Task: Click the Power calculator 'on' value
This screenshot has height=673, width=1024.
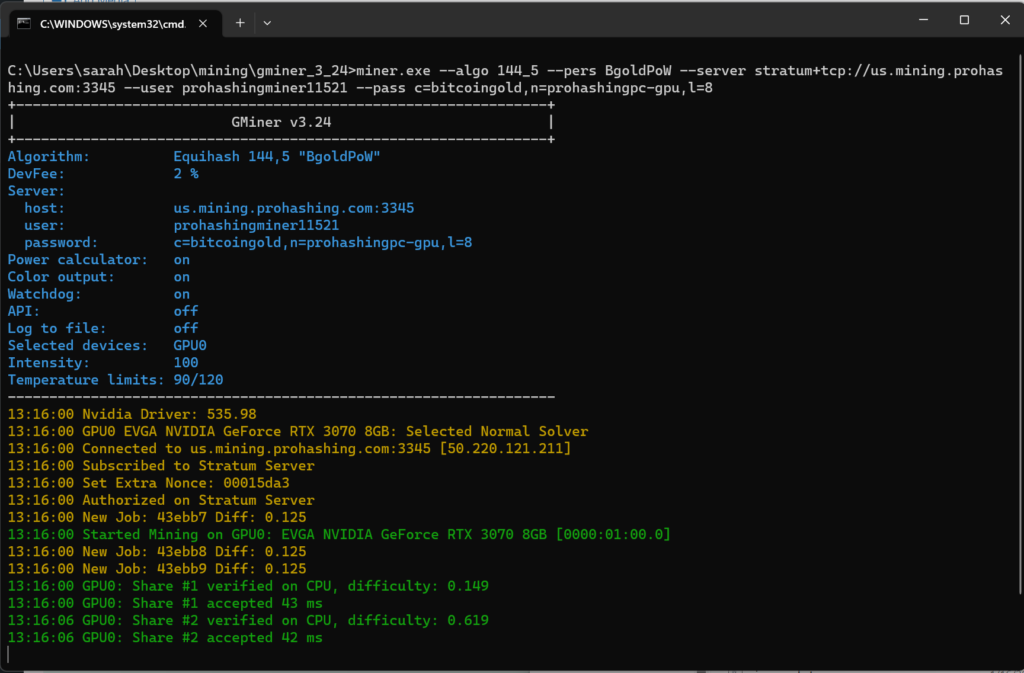Action: coord(182,260)
